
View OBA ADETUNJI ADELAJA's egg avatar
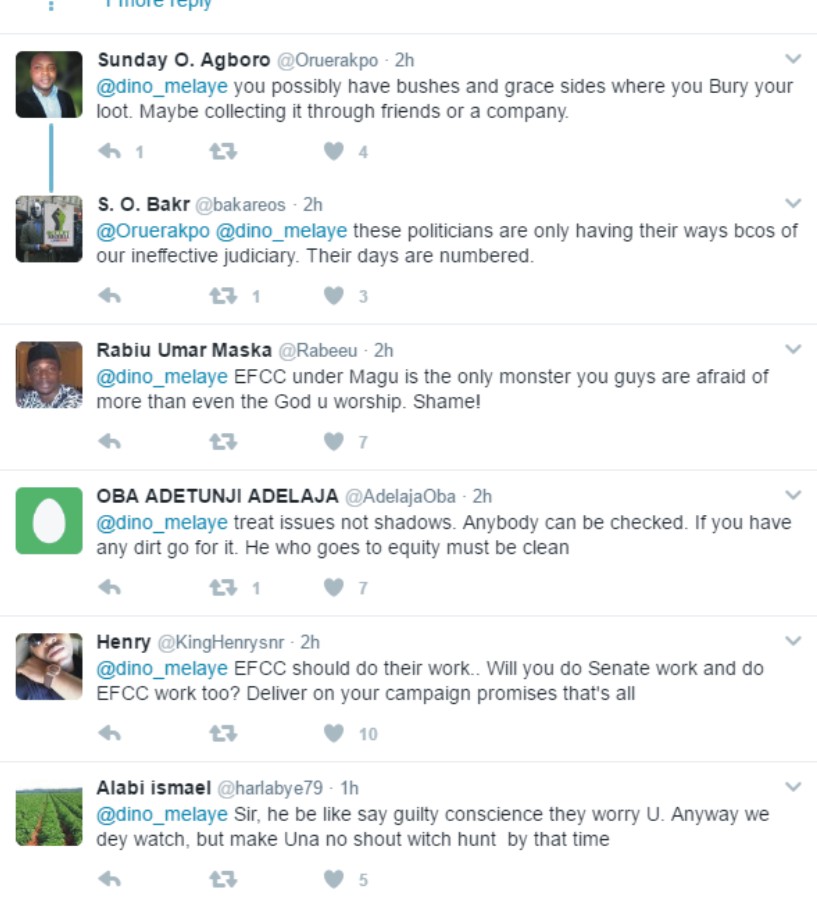(x=49, y=521)
